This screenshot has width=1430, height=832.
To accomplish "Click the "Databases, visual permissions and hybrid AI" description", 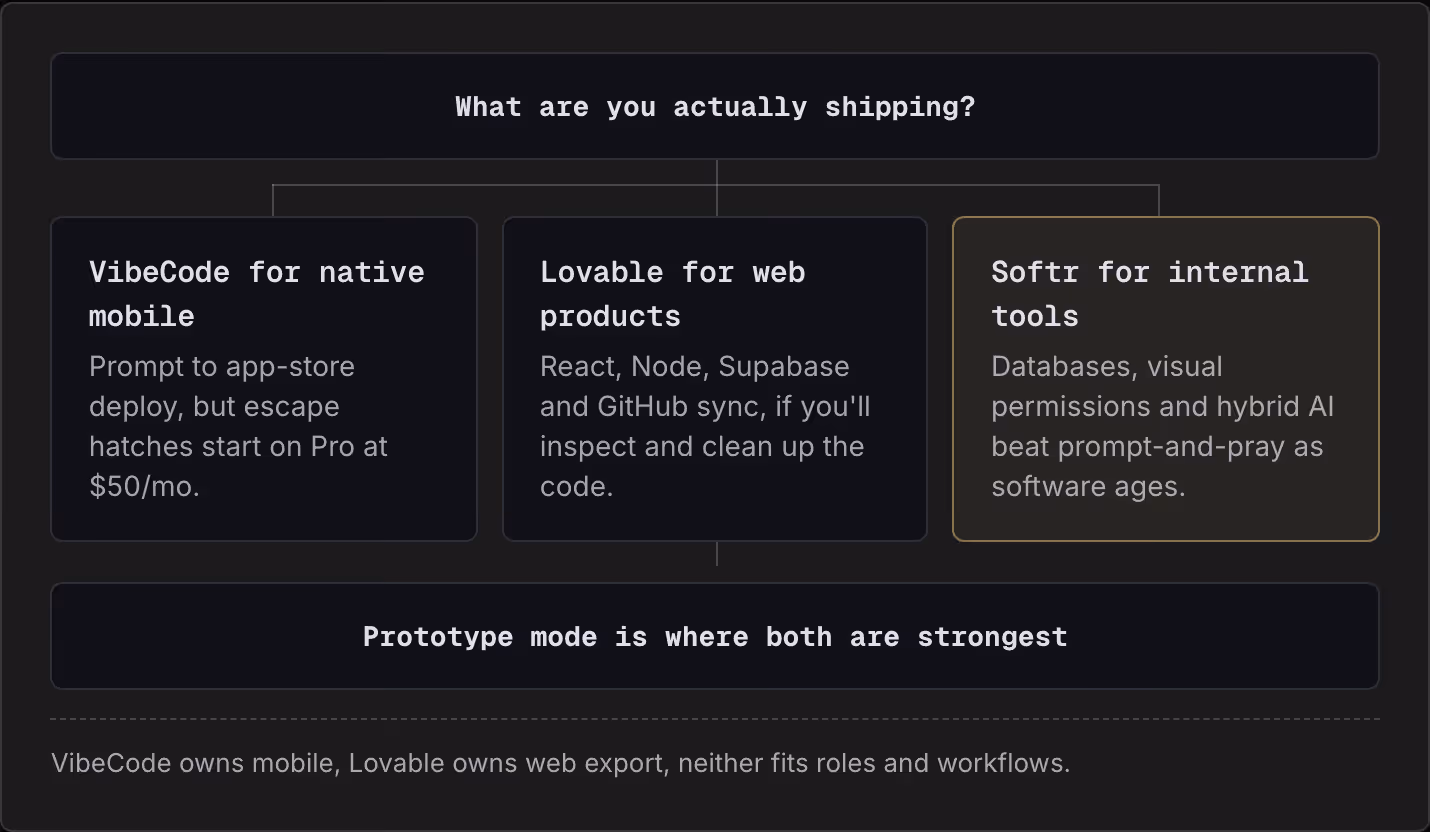I will pyautogui.click(x=1163, y=426).
